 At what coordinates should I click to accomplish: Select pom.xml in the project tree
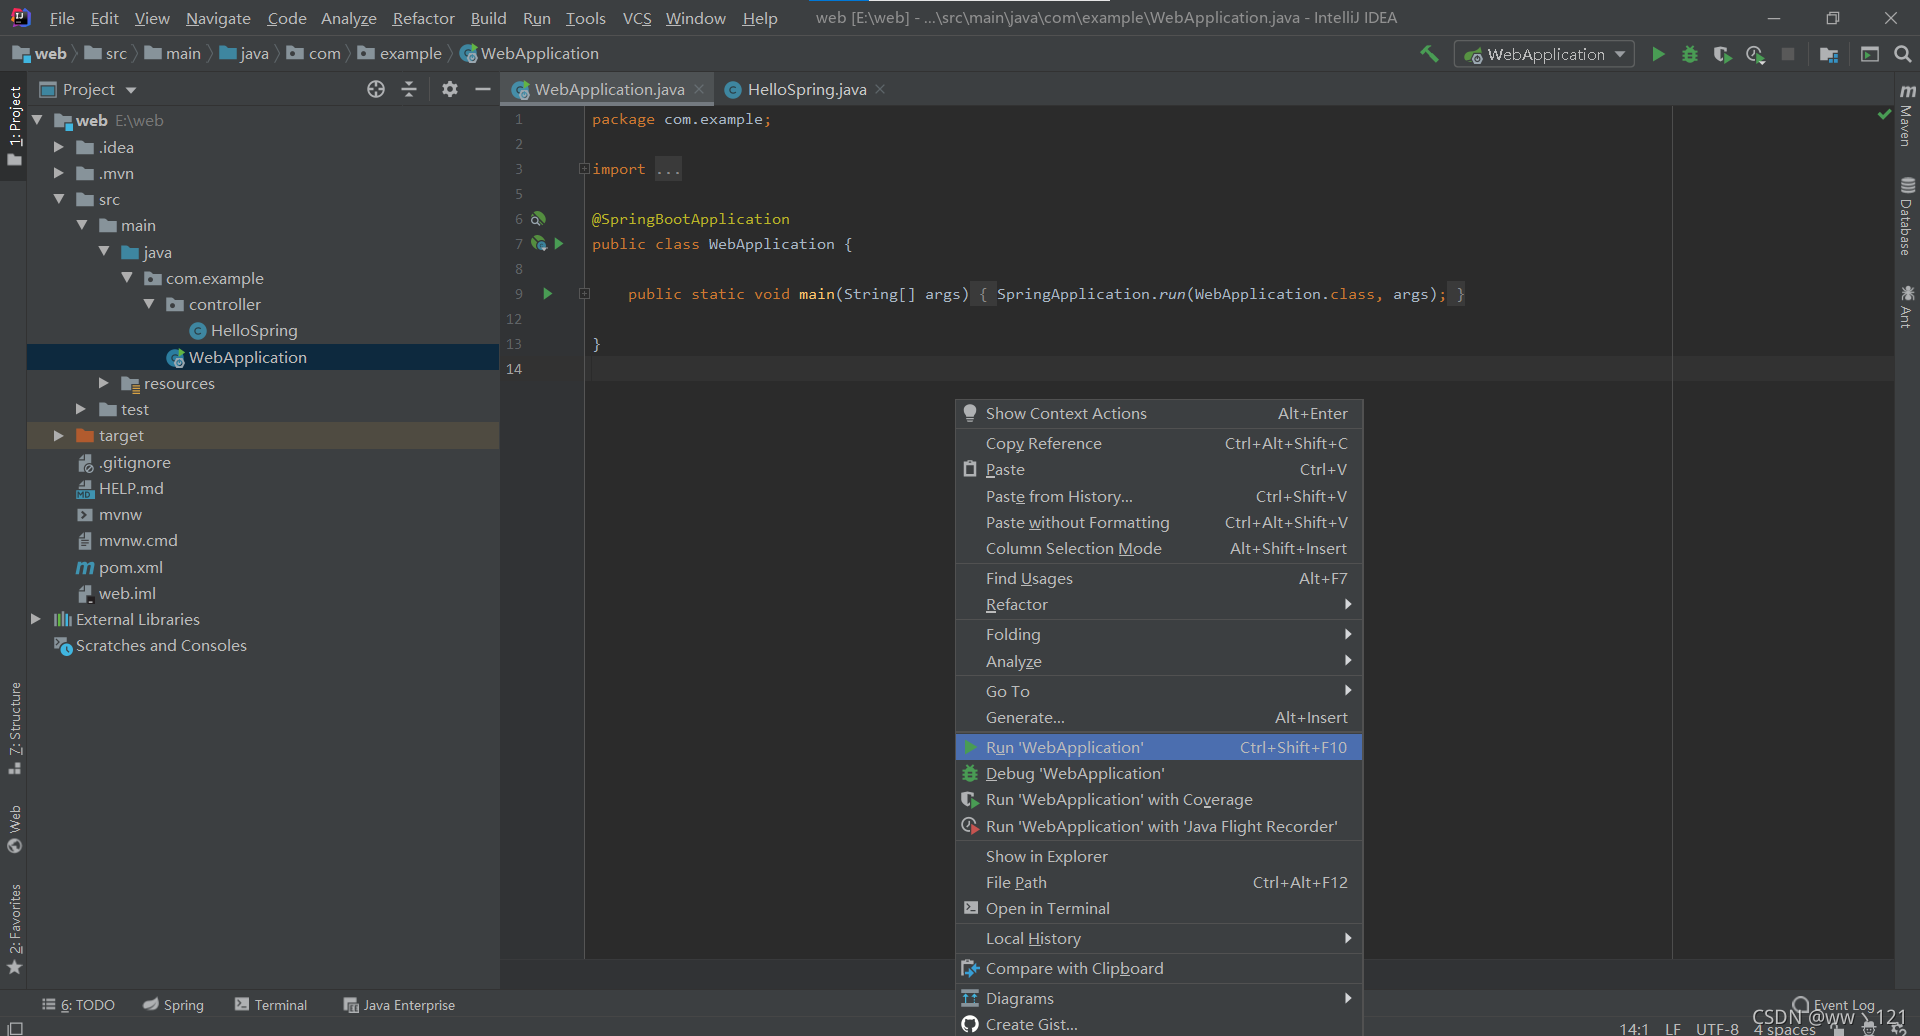[x=131, y=567]
